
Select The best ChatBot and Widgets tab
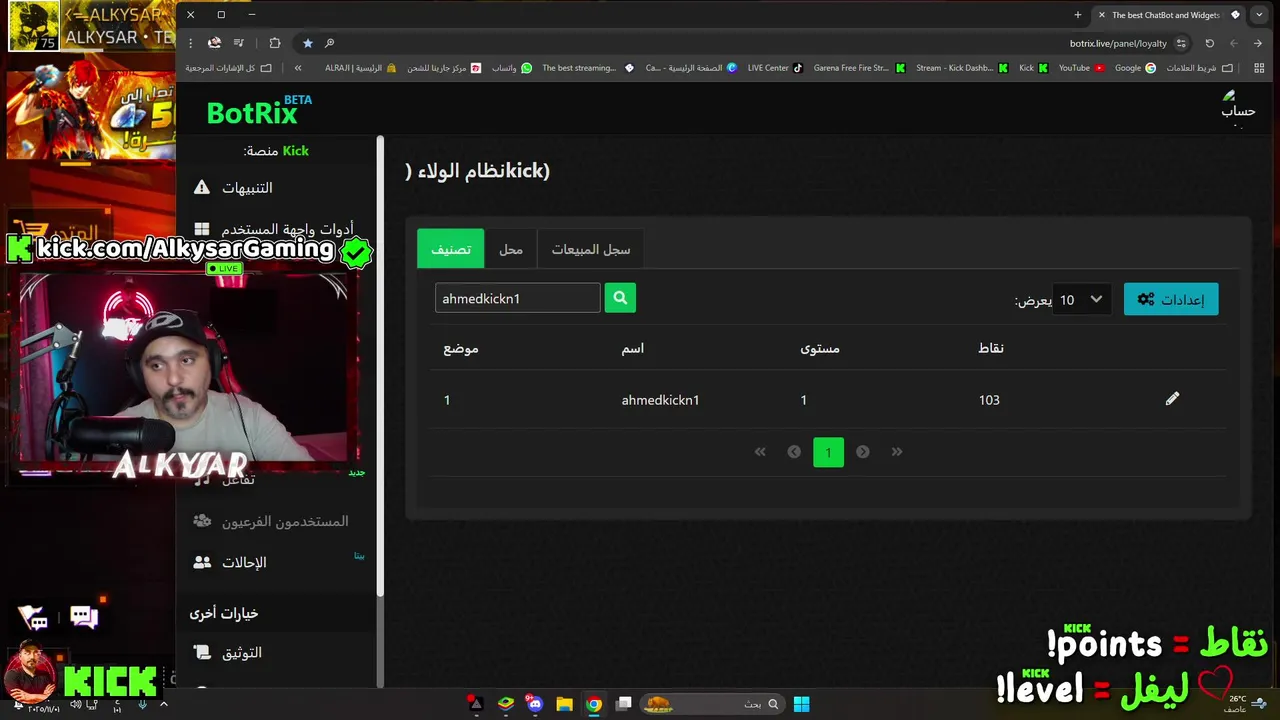pos(1167,15)
